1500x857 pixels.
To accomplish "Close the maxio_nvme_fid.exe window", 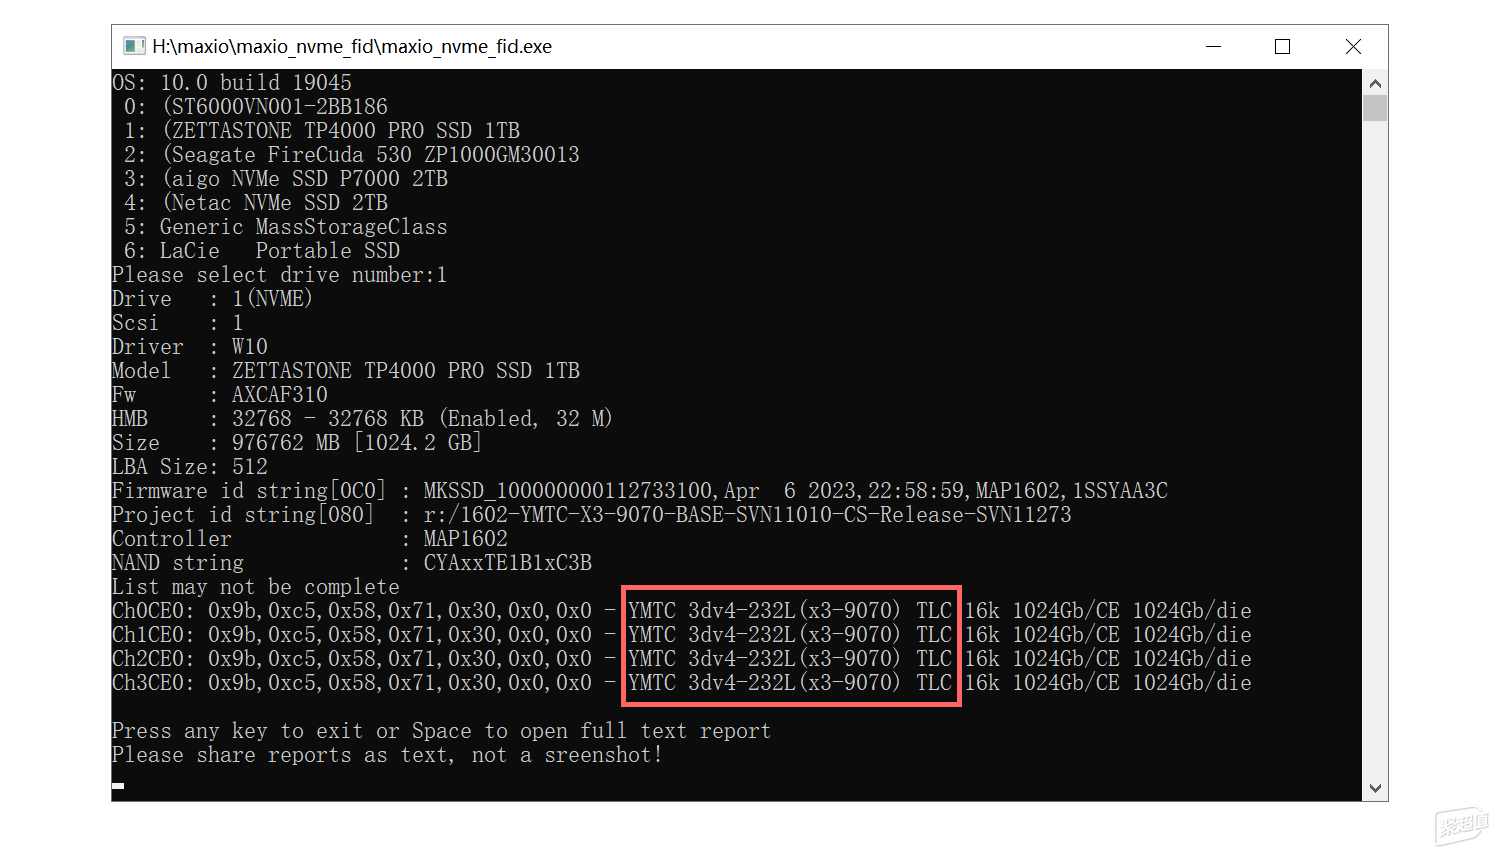I will click(1353, 46).
